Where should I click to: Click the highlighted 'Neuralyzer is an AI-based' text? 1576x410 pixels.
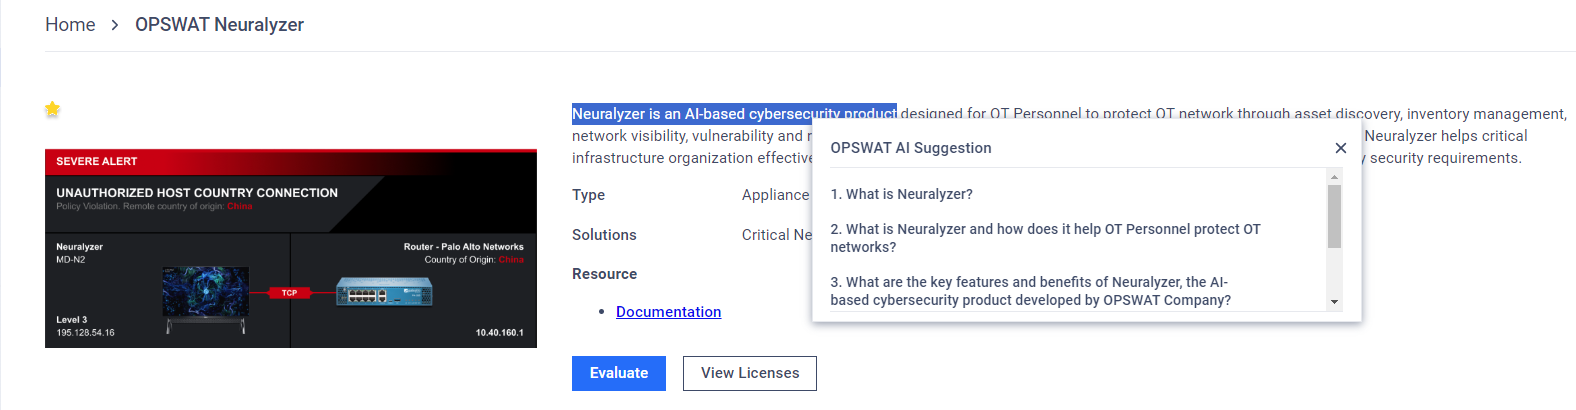734,114
